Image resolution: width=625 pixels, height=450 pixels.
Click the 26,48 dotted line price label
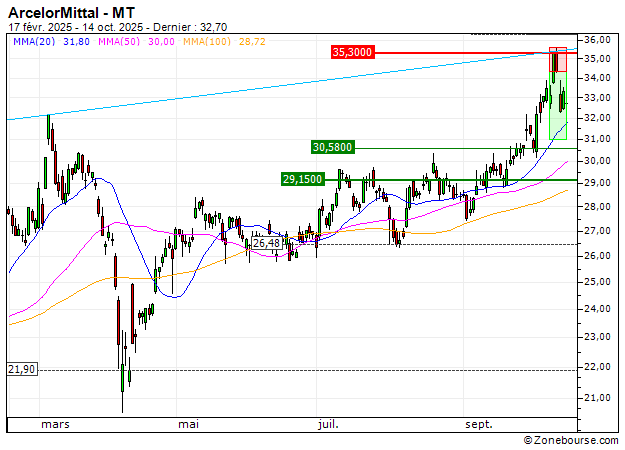click(267, 243)
